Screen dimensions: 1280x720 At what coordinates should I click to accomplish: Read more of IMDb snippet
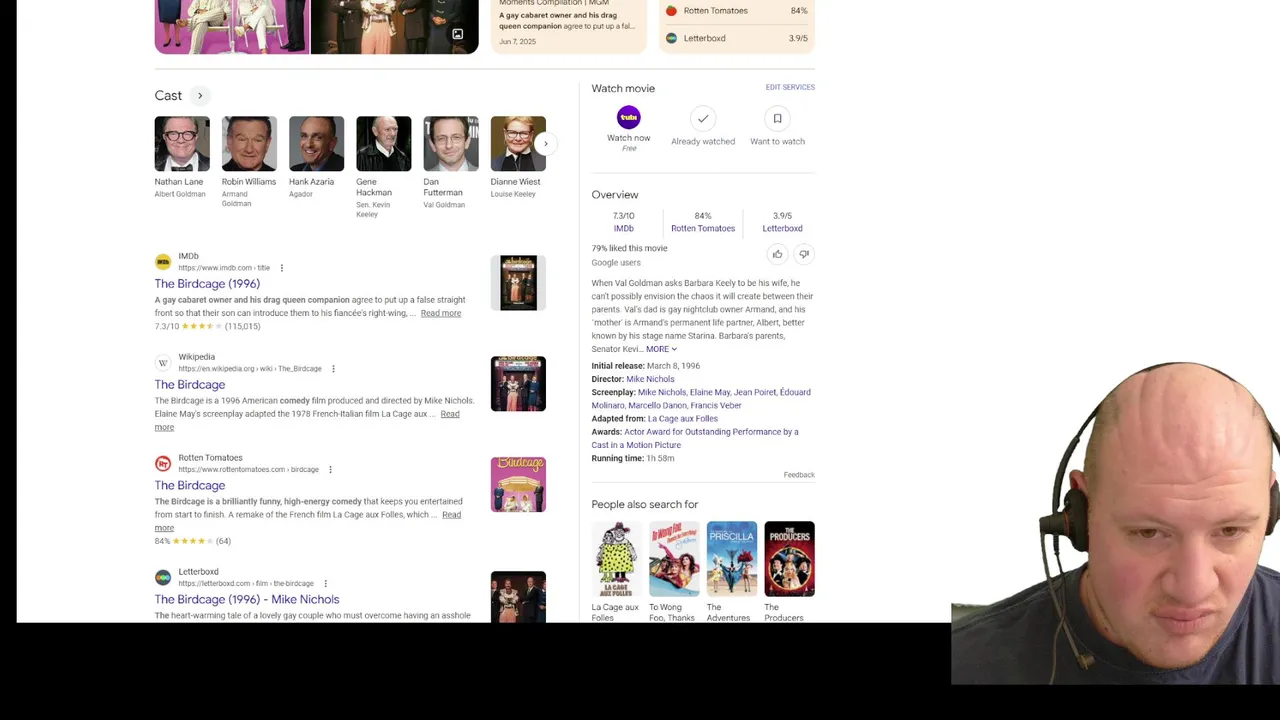(x=441, y=313)
